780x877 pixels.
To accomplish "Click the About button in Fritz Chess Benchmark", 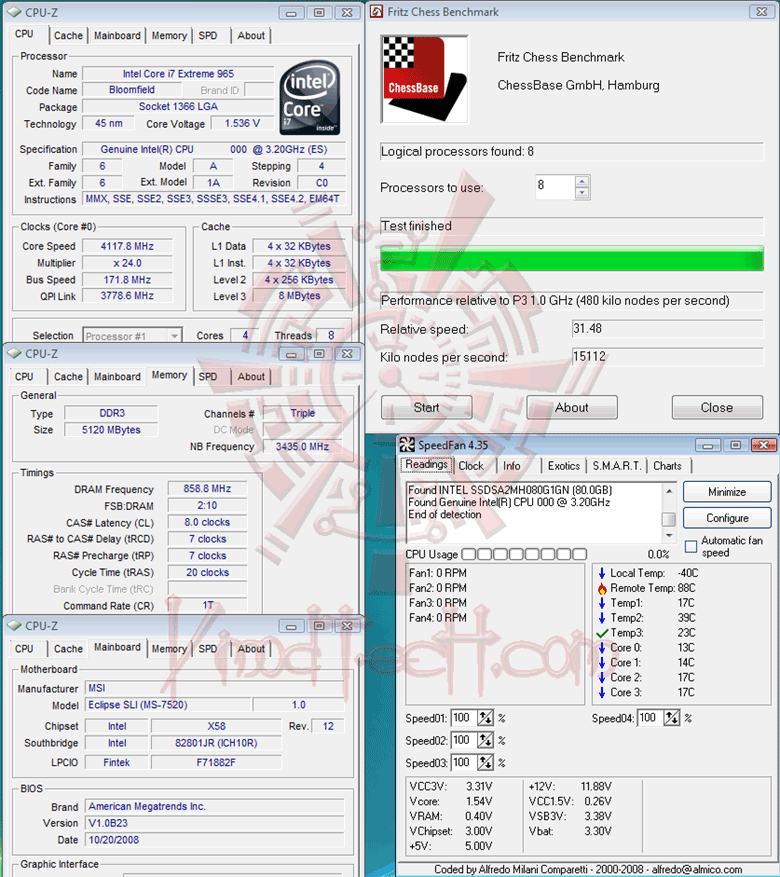I will 571,408.
